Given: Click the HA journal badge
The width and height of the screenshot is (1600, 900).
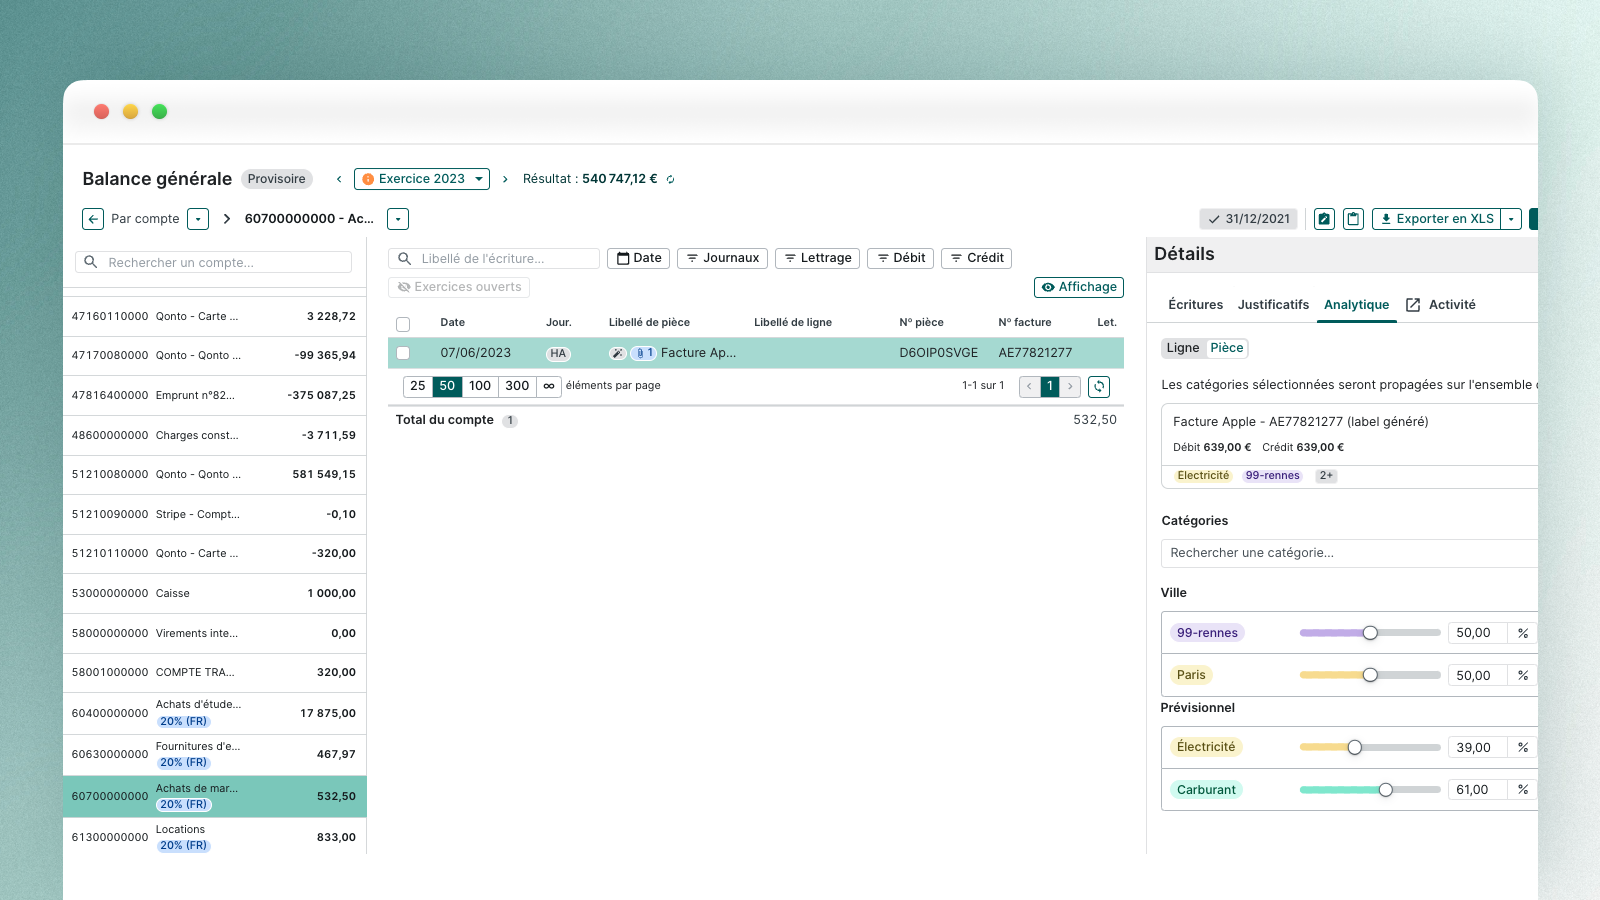Looking at the screenshot, I should click(558, 353).
